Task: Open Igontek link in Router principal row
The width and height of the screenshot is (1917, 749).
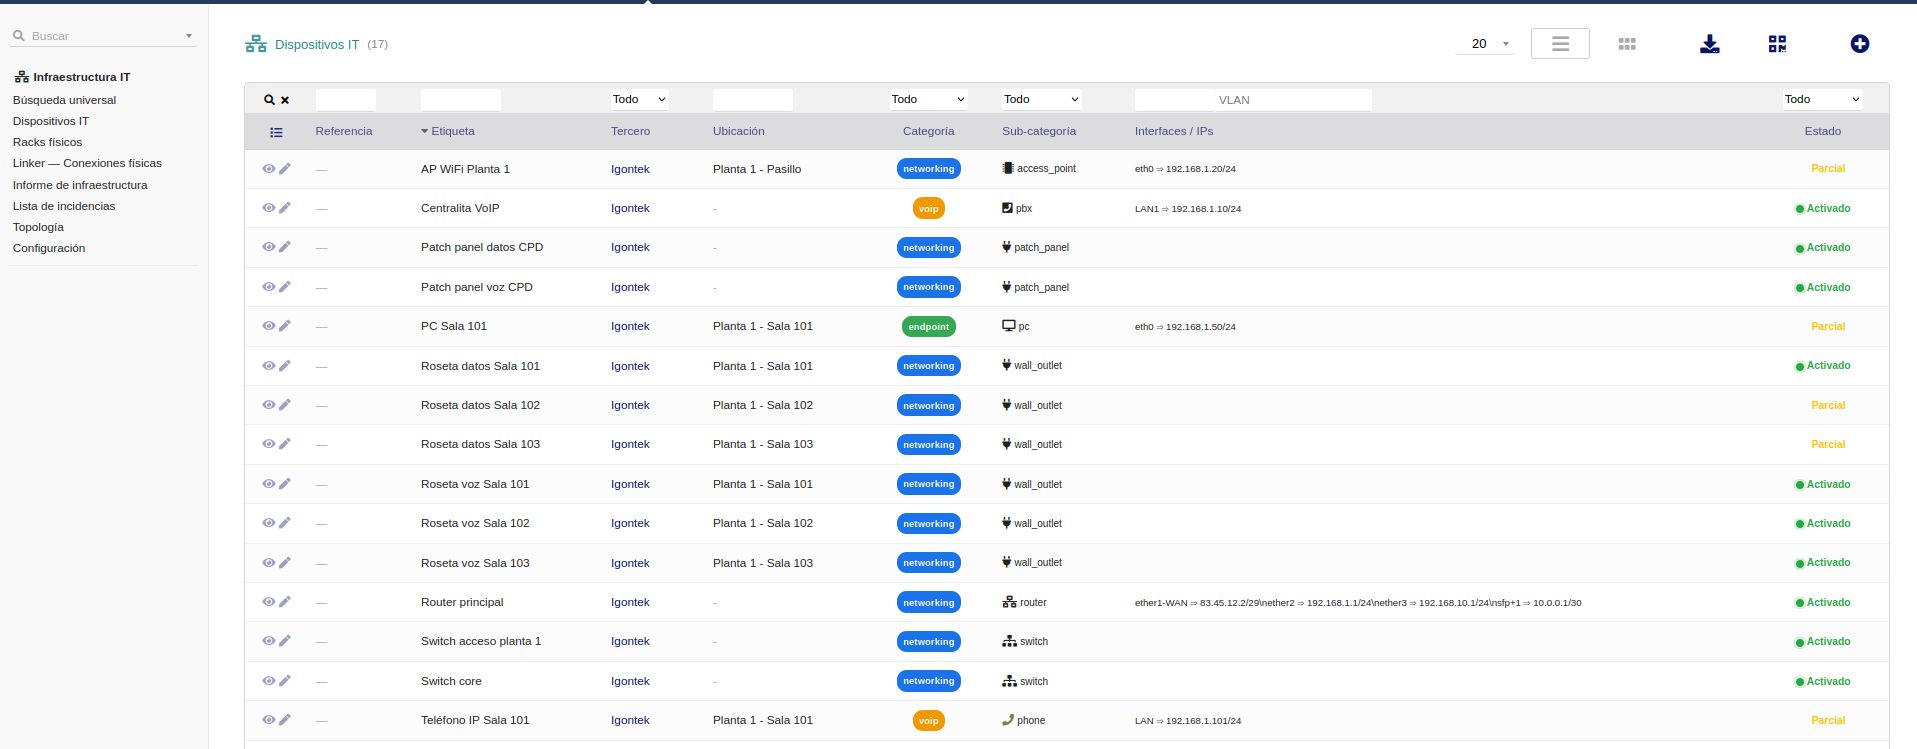Action: tap(630, 602)
